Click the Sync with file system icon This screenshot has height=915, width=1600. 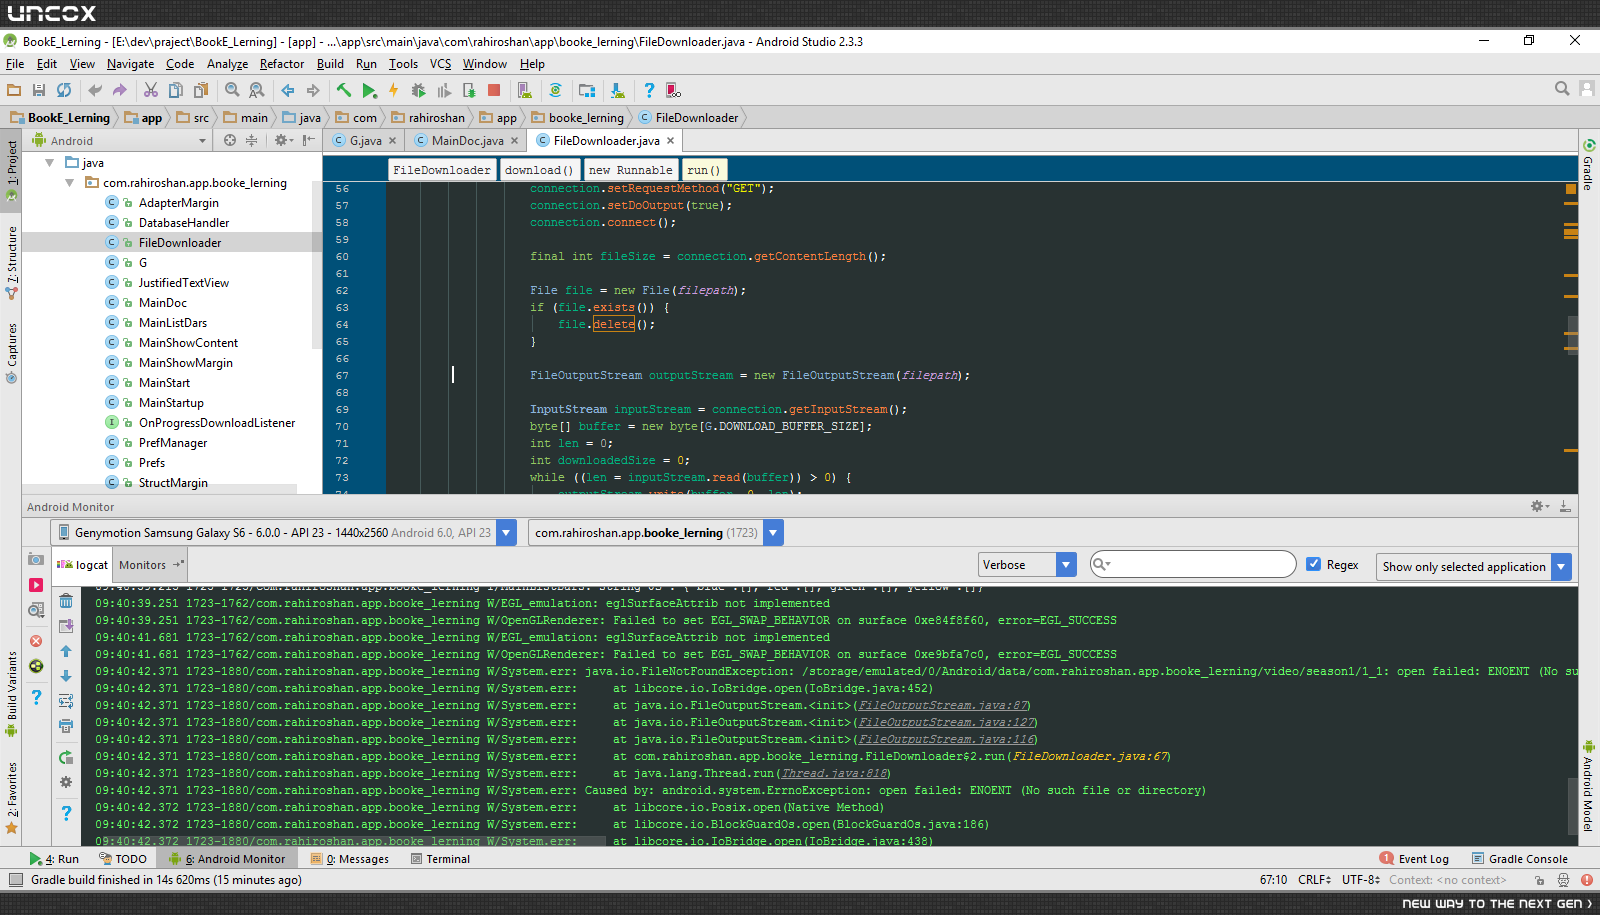click(x=64, y=90)
